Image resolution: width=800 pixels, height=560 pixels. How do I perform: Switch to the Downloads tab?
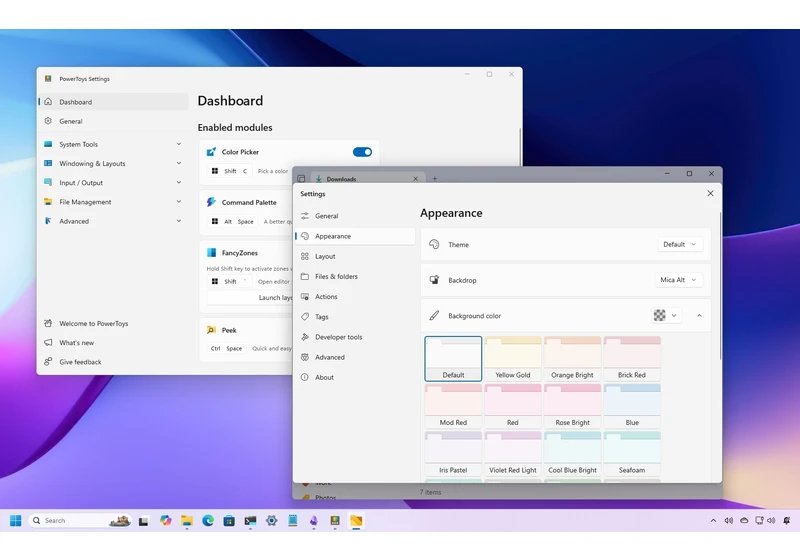pyautogui.click(x=366, y=179)
